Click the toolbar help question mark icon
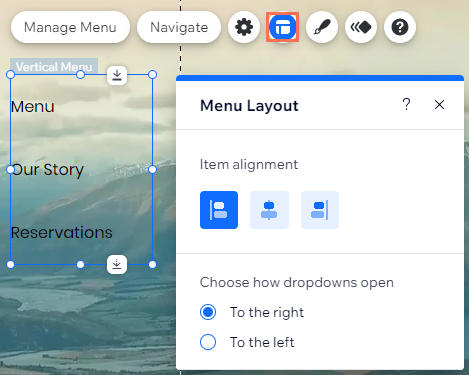This screenshot has width=469, height=375. [400, 27]
